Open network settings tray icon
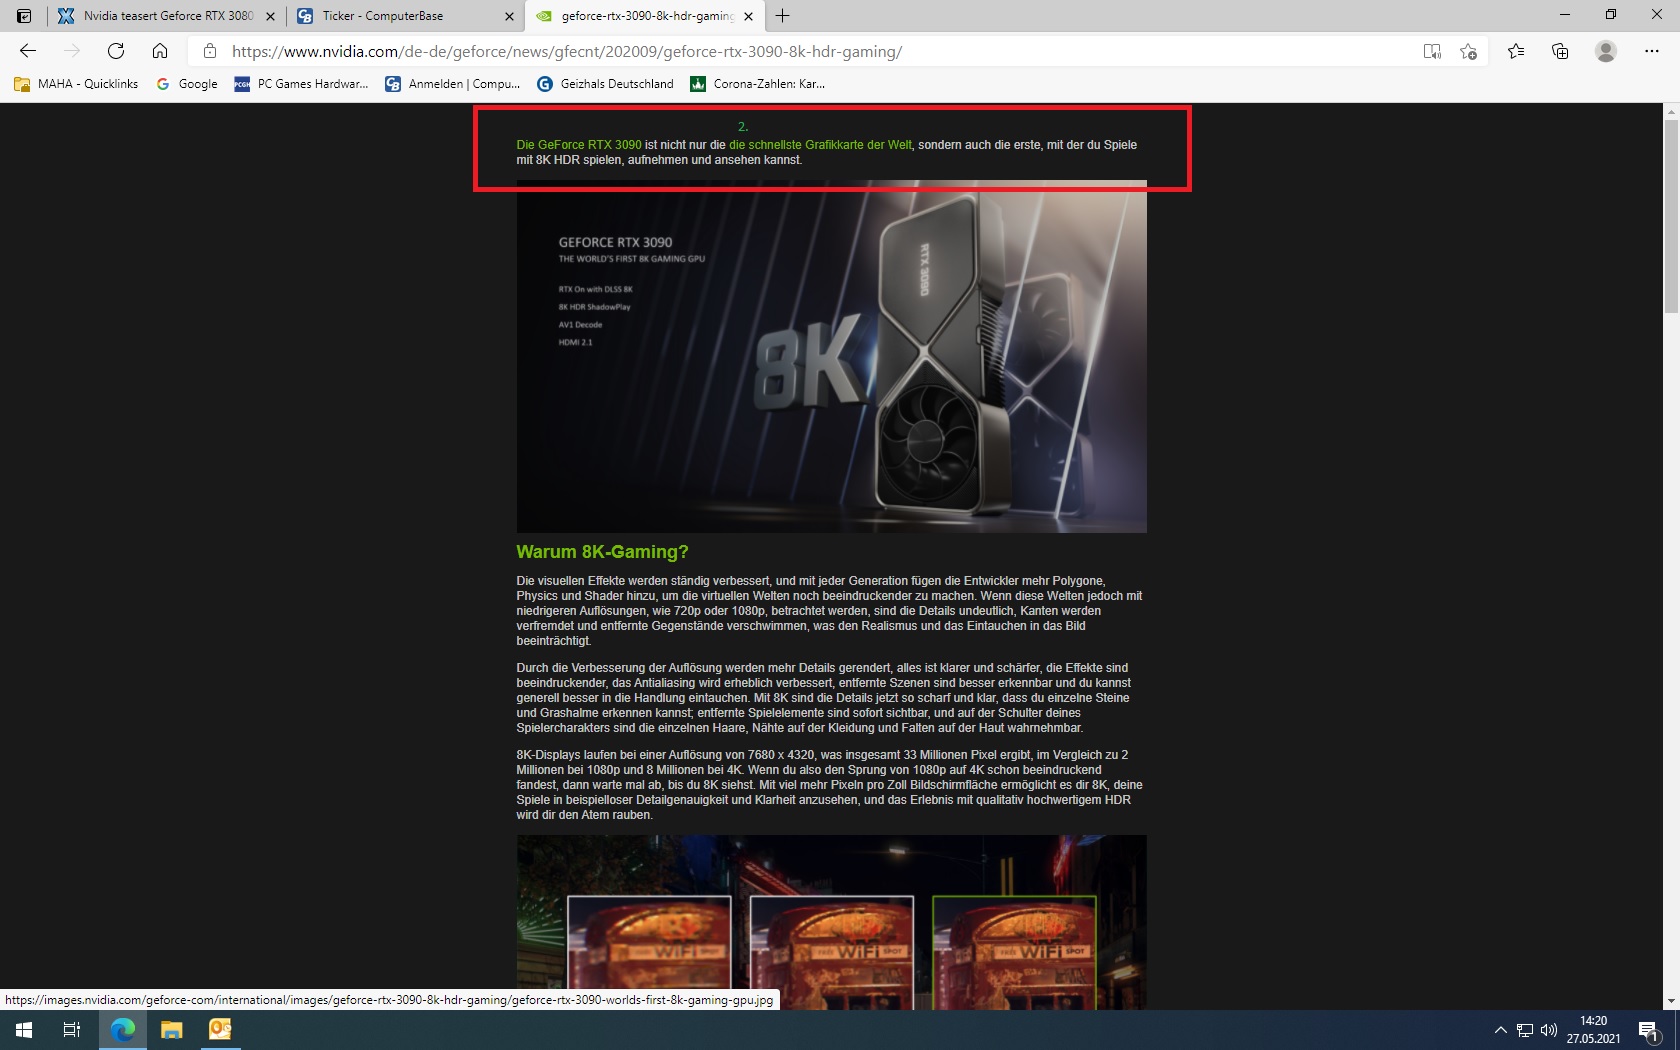This screenshot has height=1050, width=1680. (x=1525, y=1030)
